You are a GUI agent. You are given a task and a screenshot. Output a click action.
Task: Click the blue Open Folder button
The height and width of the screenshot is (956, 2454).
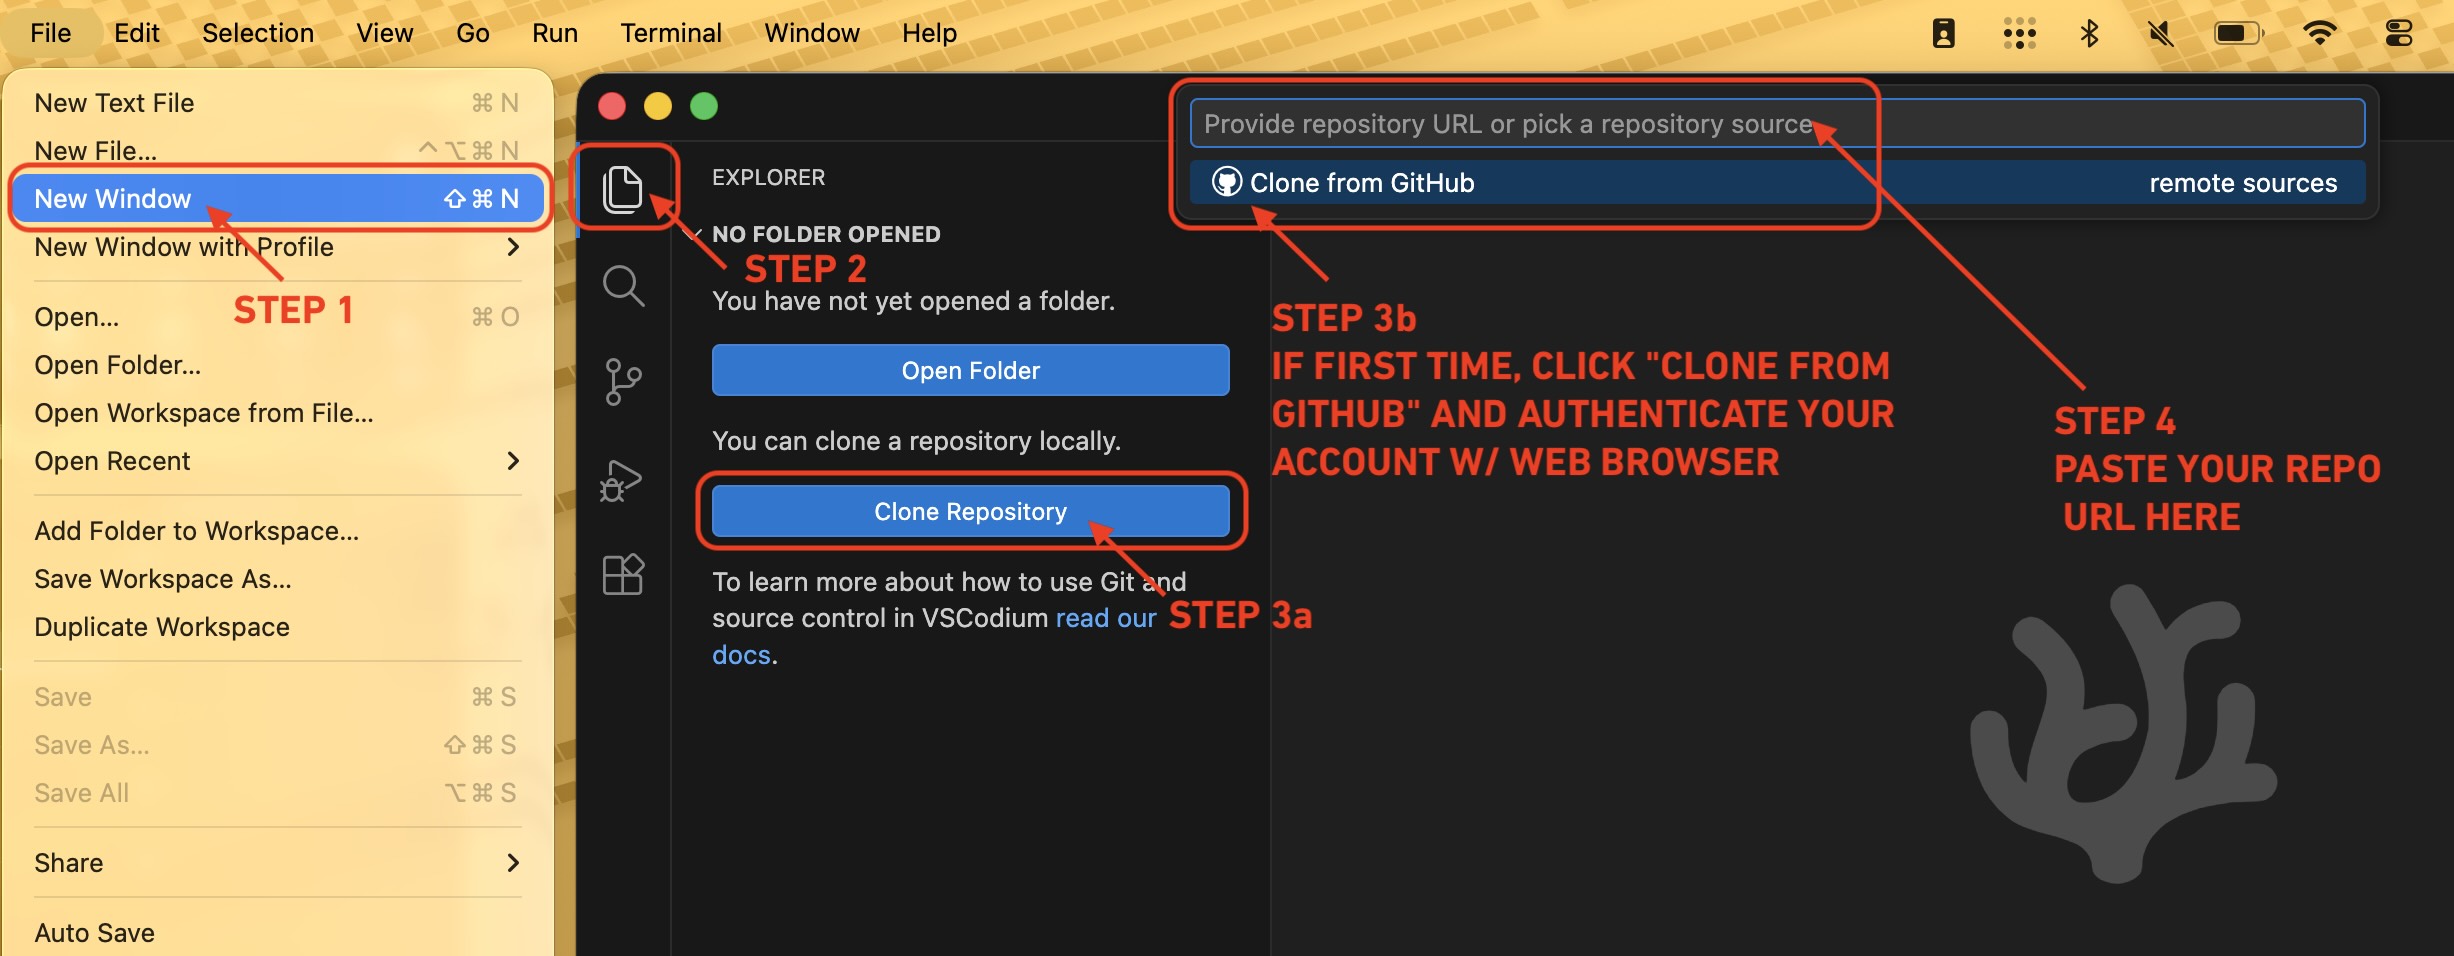[x=970, y=370]
